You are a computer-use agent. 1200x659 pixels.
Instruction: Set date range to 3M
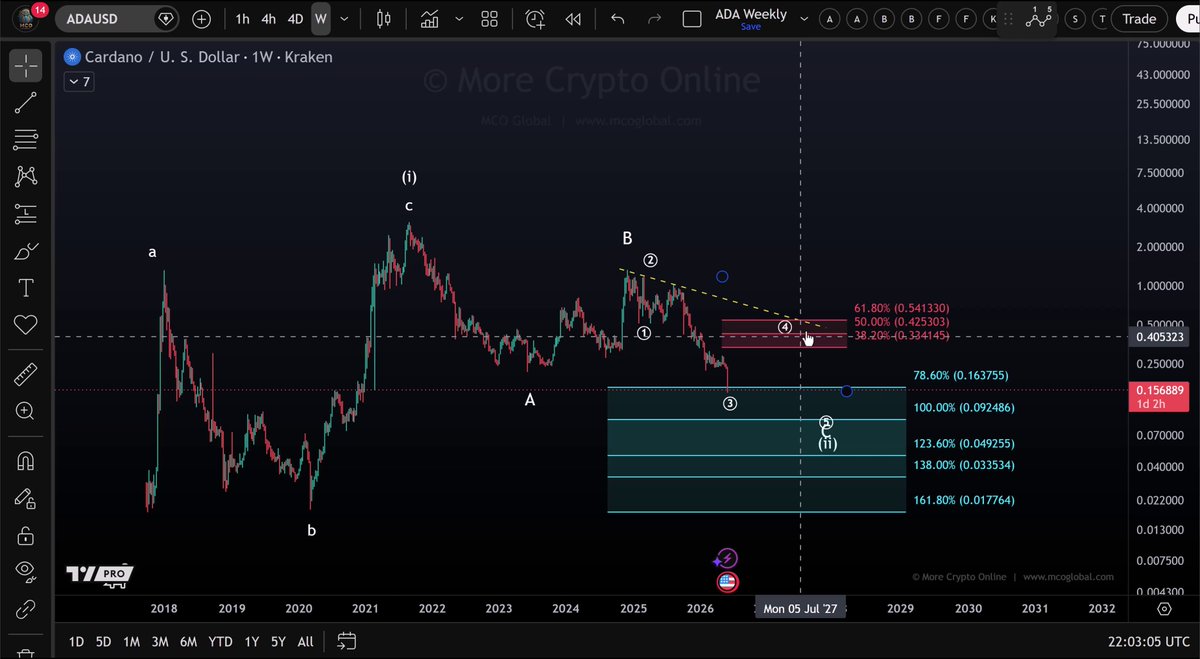(x=160, y=641)
